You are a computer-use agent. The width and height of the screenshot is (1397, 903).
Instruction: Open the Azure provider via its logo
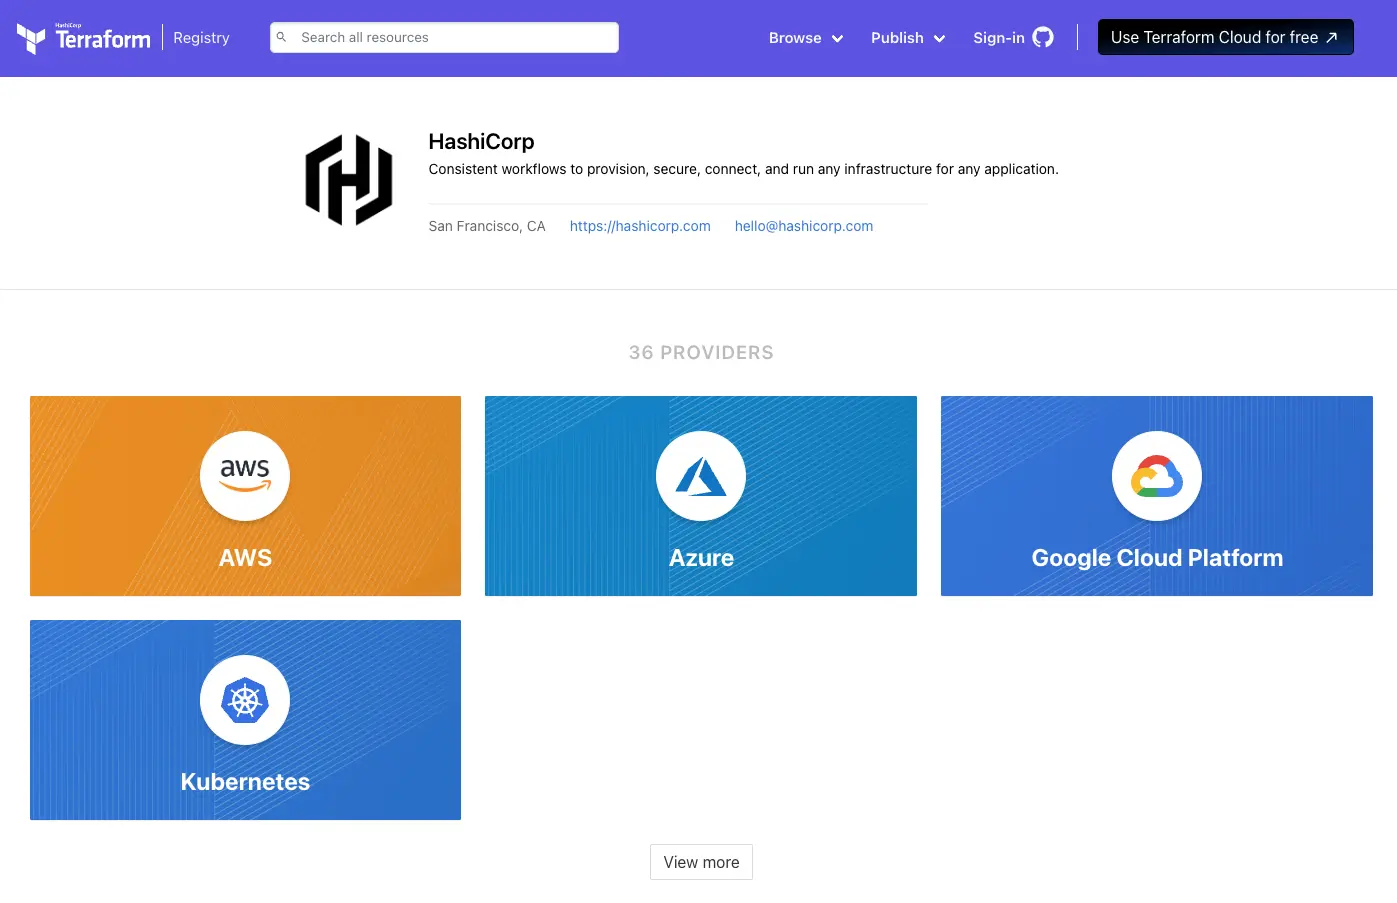[x=700, y=476]
